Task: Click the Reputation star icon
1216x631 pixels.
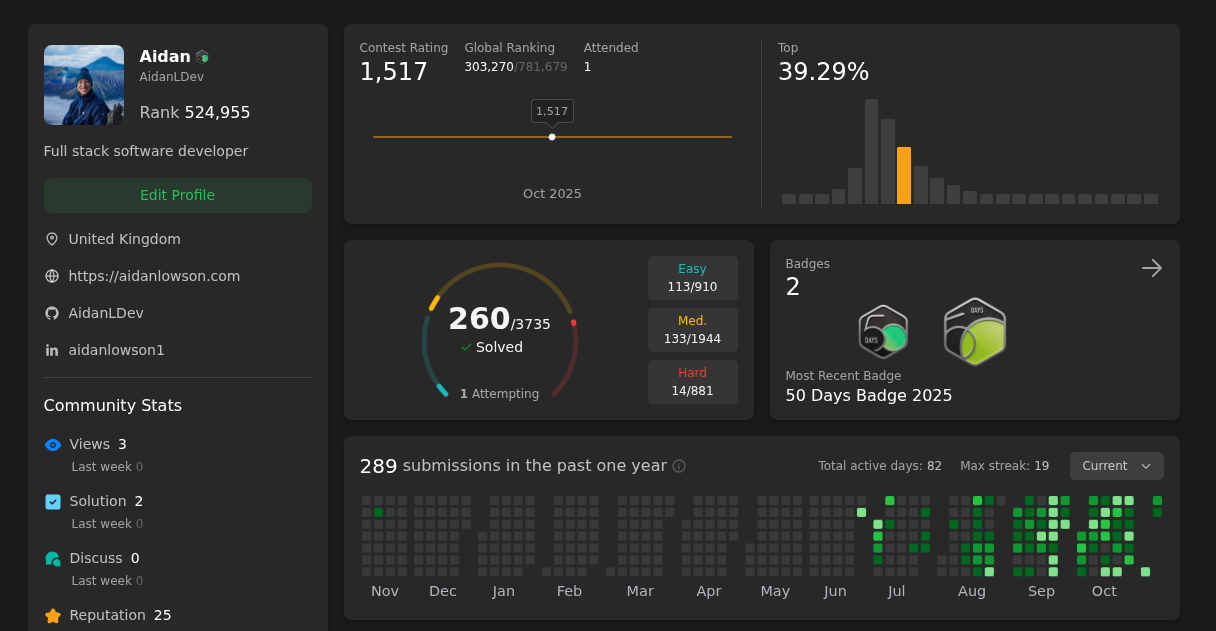Action: coord(52,615)
